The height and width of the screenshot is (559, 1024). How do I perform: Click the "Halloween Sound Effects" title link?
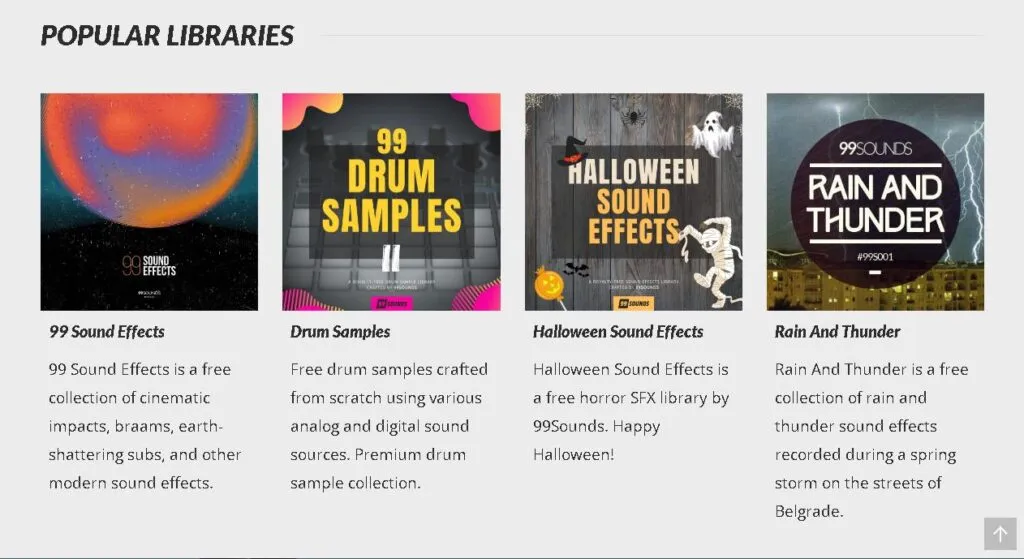pyautogui.click(x=618, y=332)
